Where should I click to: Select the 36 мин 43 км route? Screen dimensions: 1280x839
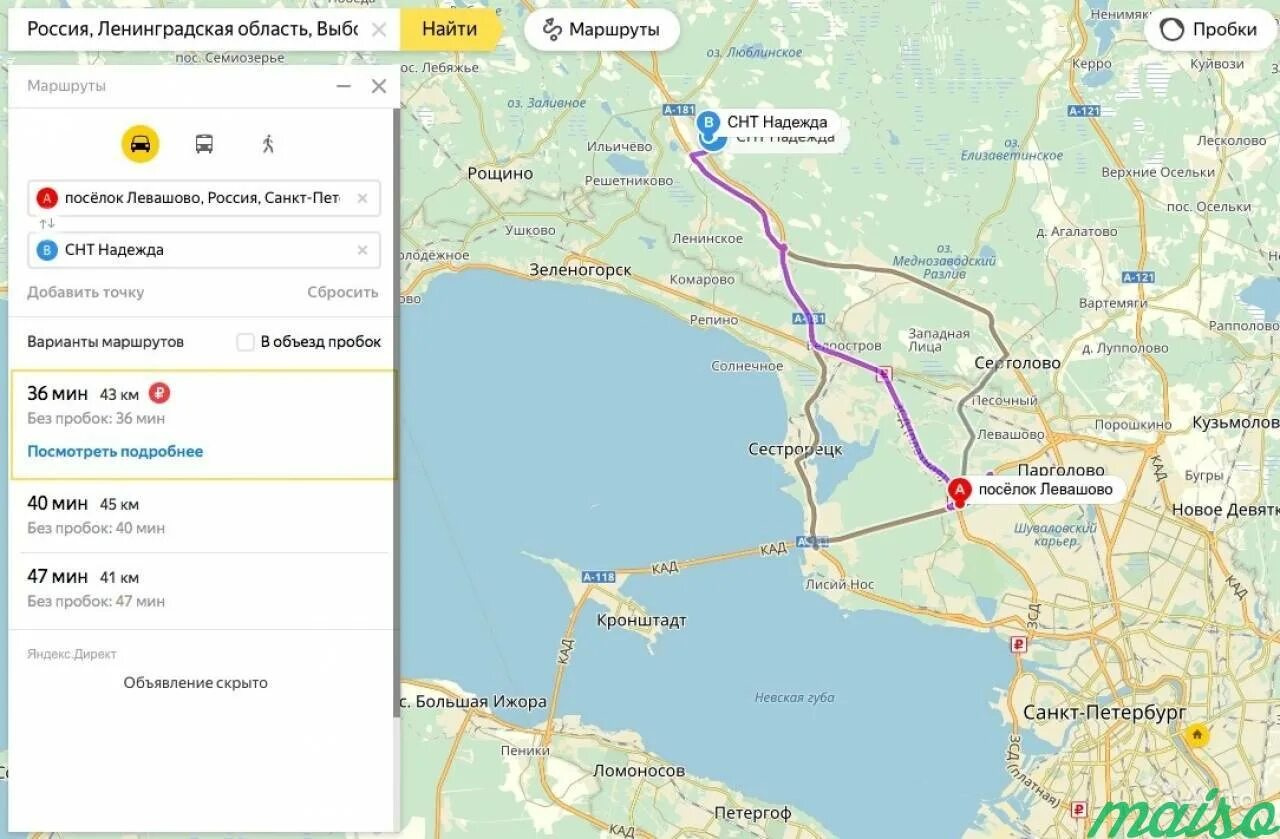click(203, 425)
